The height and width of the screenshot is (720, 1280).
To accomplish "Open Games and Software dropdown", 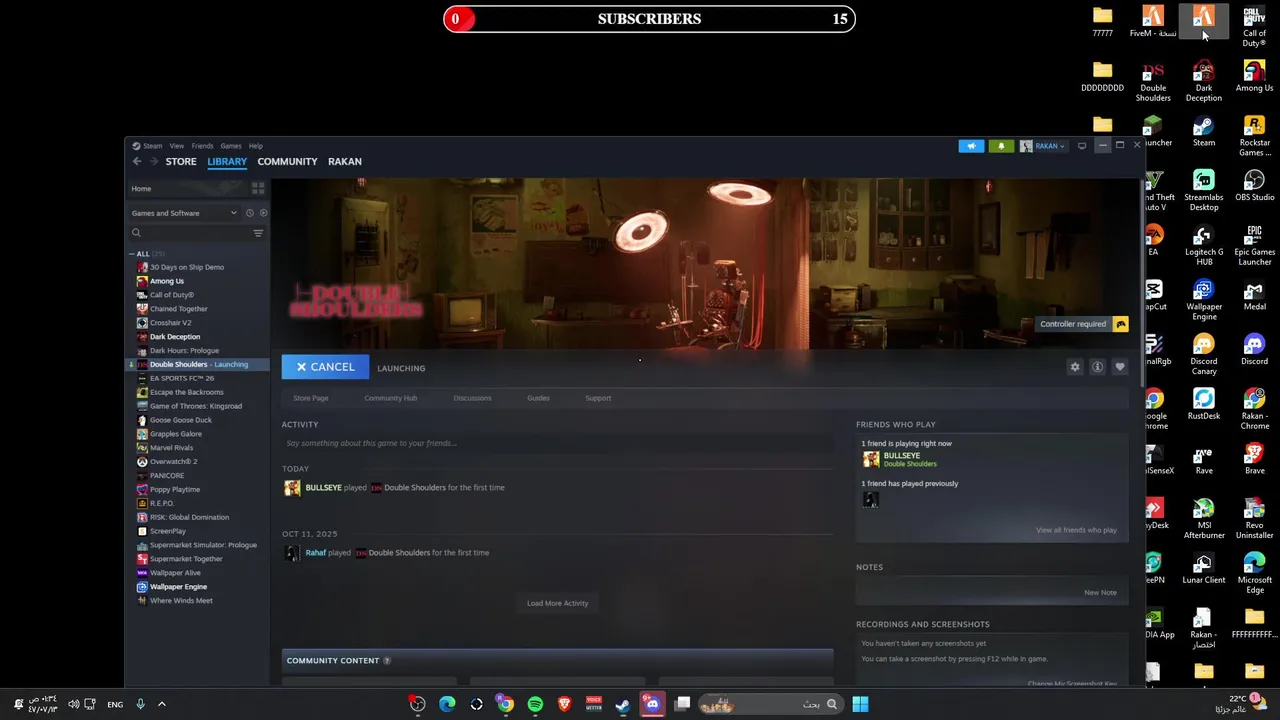I will (x=184, y=213).
